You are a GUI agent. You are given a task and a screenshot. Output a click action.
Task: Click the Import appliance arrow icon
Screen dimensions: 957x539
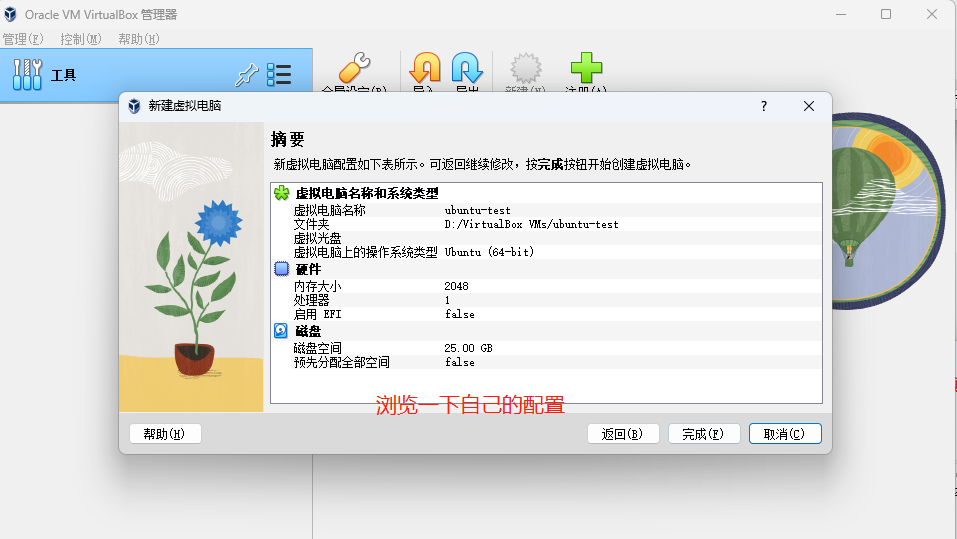425,67
